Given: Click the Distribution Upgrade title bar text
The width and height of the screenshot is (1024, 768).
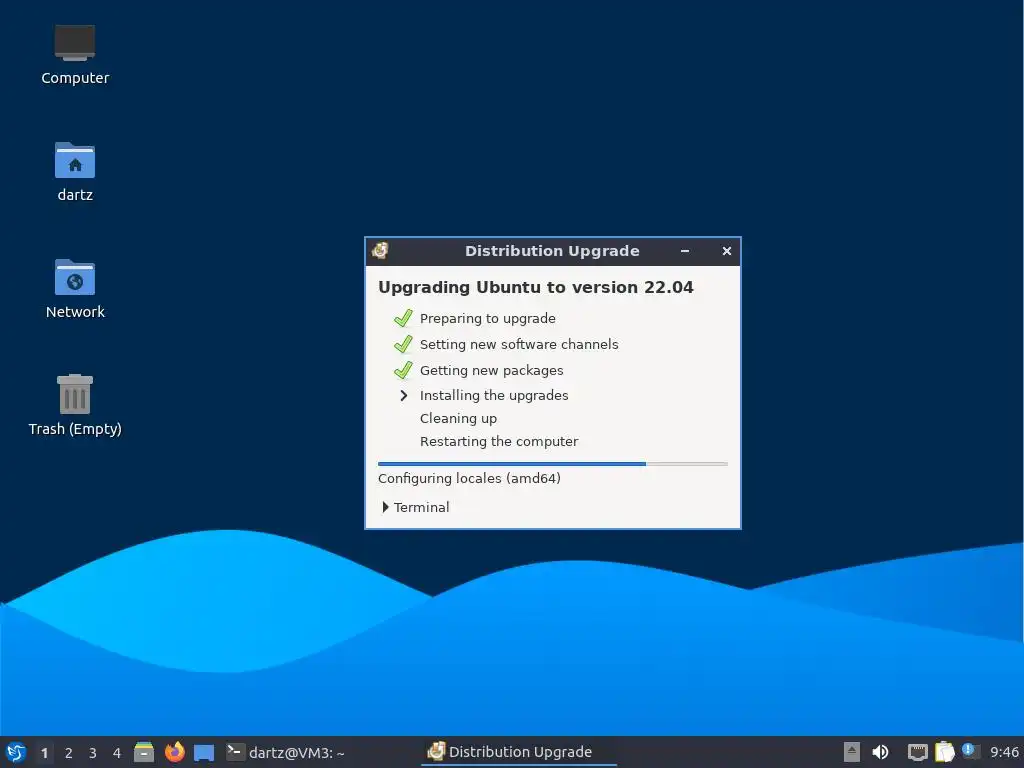Looking at the screenshot, I should tap(552, 251).
